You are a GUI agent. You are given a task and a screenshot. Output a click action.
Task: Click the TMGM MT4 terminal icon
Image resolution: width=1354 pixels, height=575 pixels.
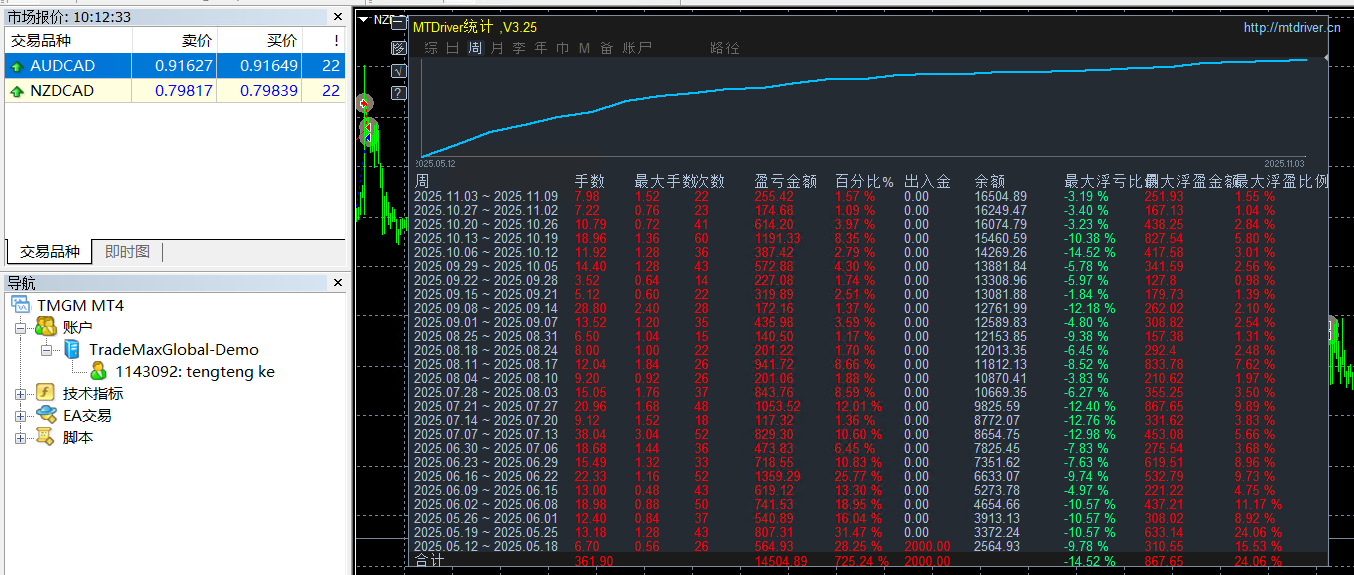(x=21, y=305)
